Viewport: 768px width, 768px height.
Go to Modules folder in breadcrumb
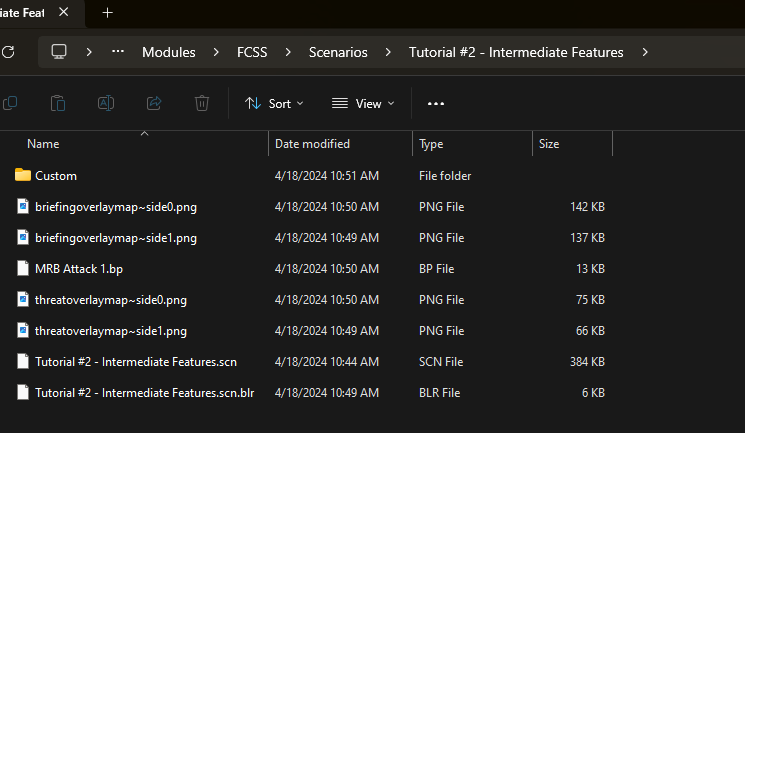[169, 52]
